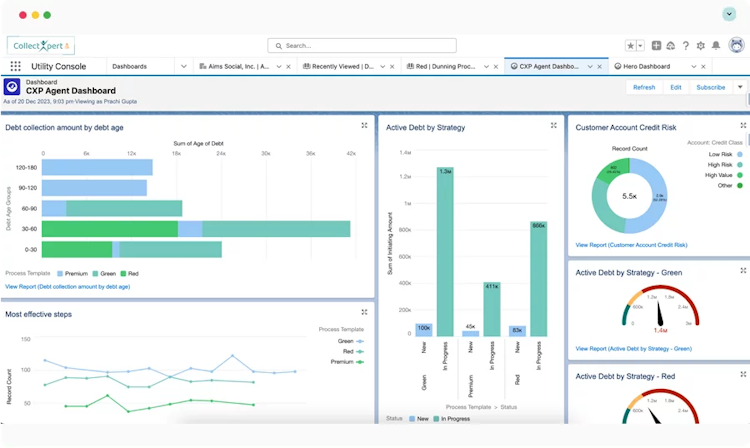Open the favorites star icon

tap(630, 46)
